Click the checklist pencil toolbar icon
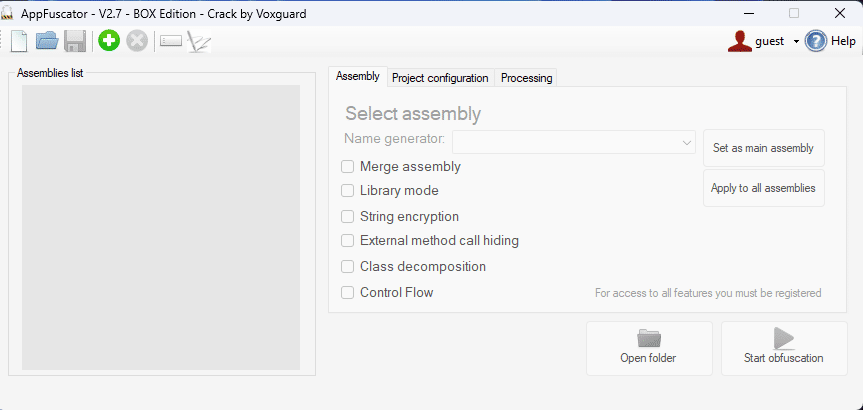This screenshot has width=863, height=410. click(199, 41)
